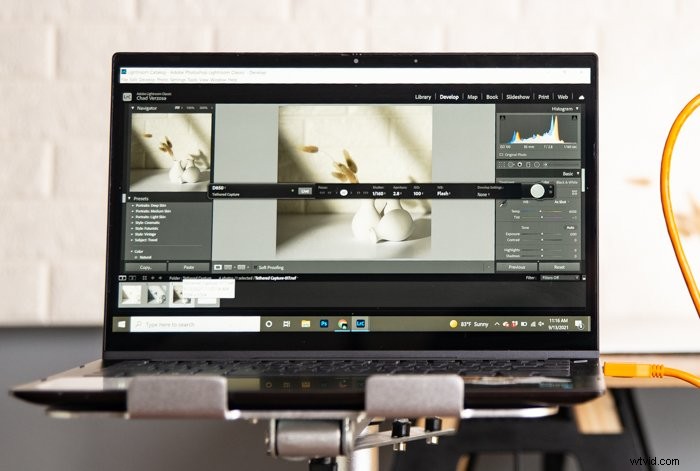
Task: Enable the Soft Proofing checkbox
Action: (255, 267)
